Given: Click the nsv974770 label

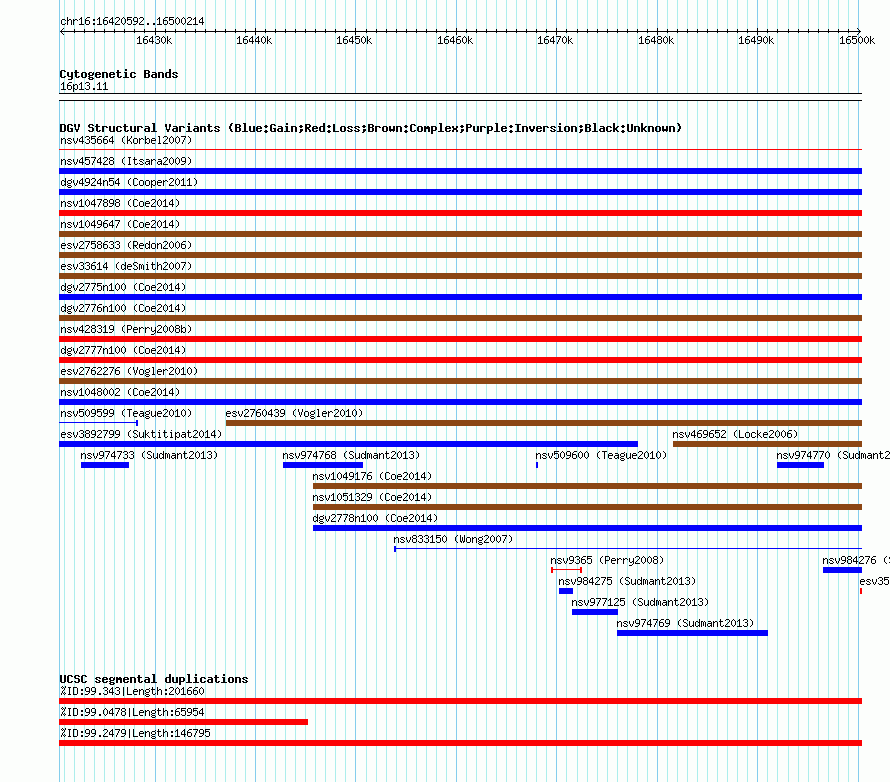Looking at the screenshot, I should click(x=833, y=455).
